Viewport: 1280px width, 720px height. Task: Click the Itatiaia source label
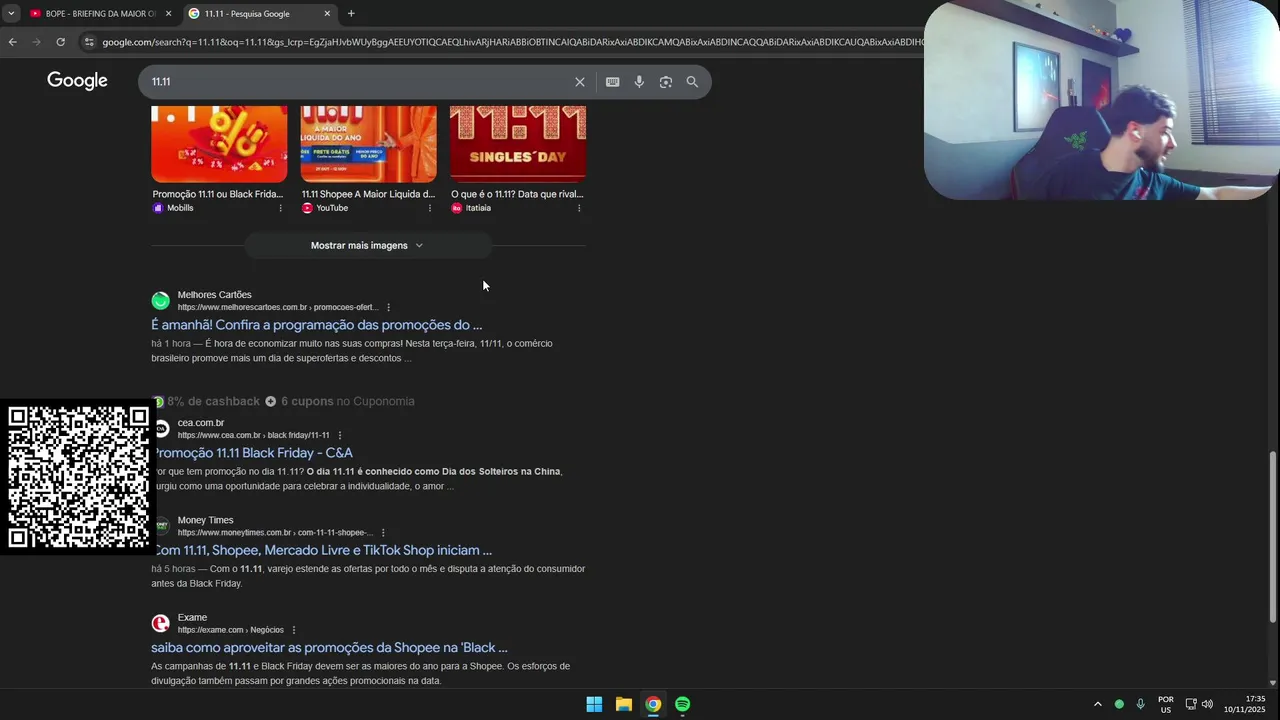point(478,208)
